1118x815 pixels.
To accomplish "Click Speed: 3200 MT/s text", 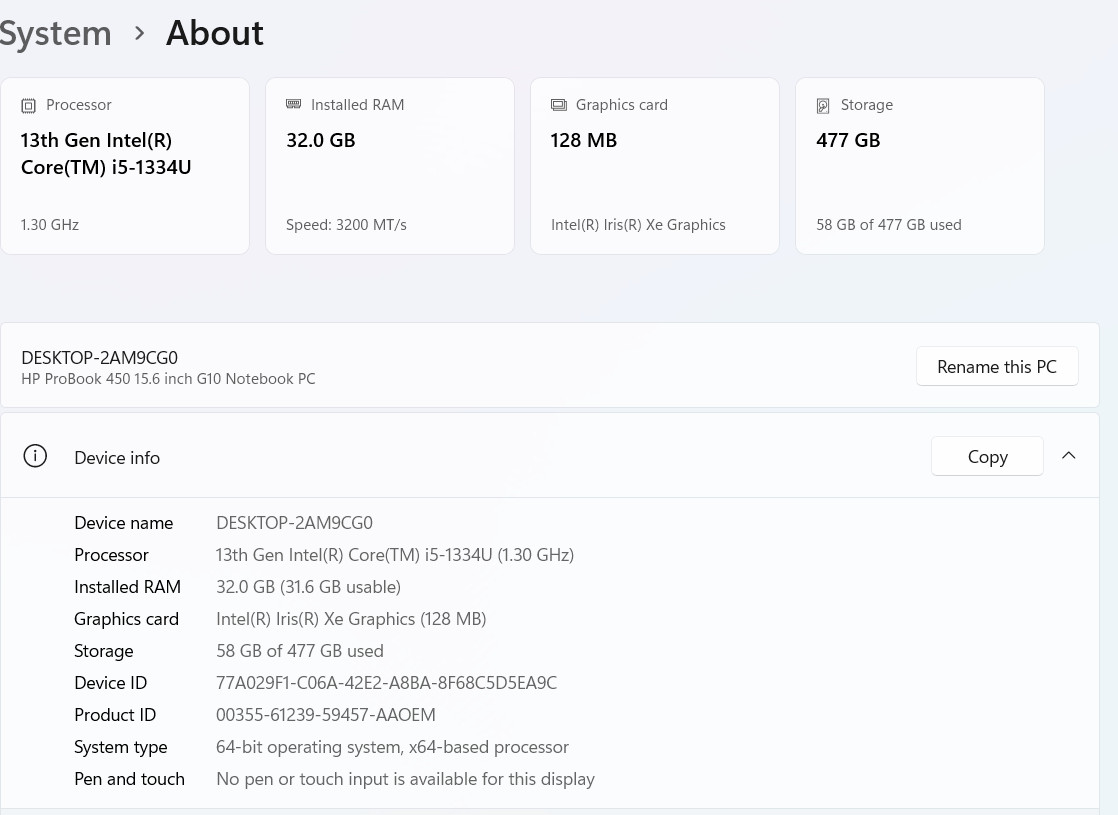I will point(347,225).
